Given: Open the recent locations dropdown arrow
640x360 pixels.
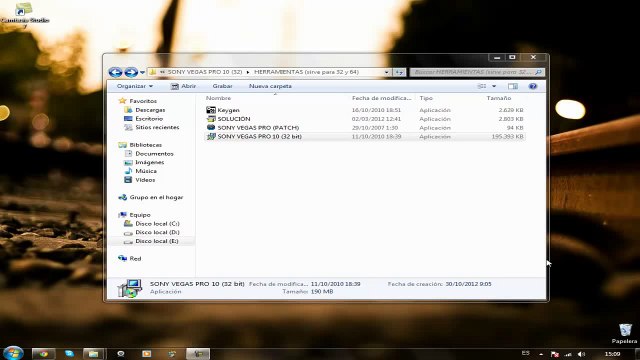Looking at the screenshot, I should [x=142, y=73].
